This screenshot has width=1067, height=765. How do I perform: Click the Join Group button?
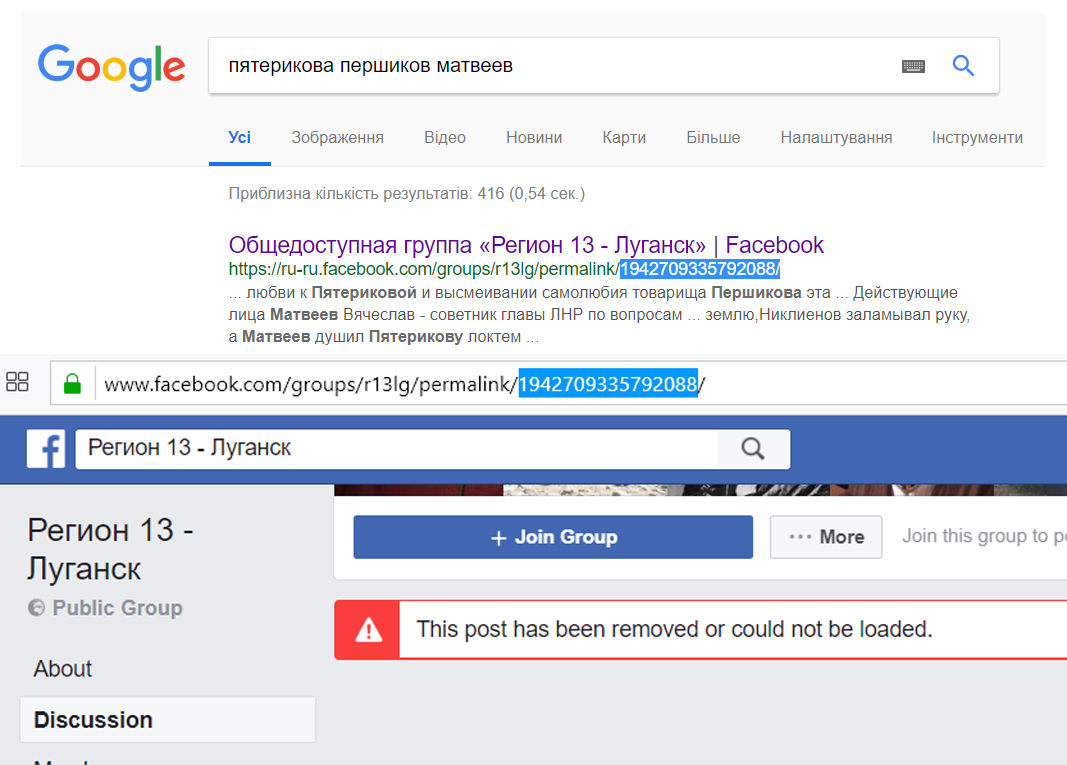552,537
